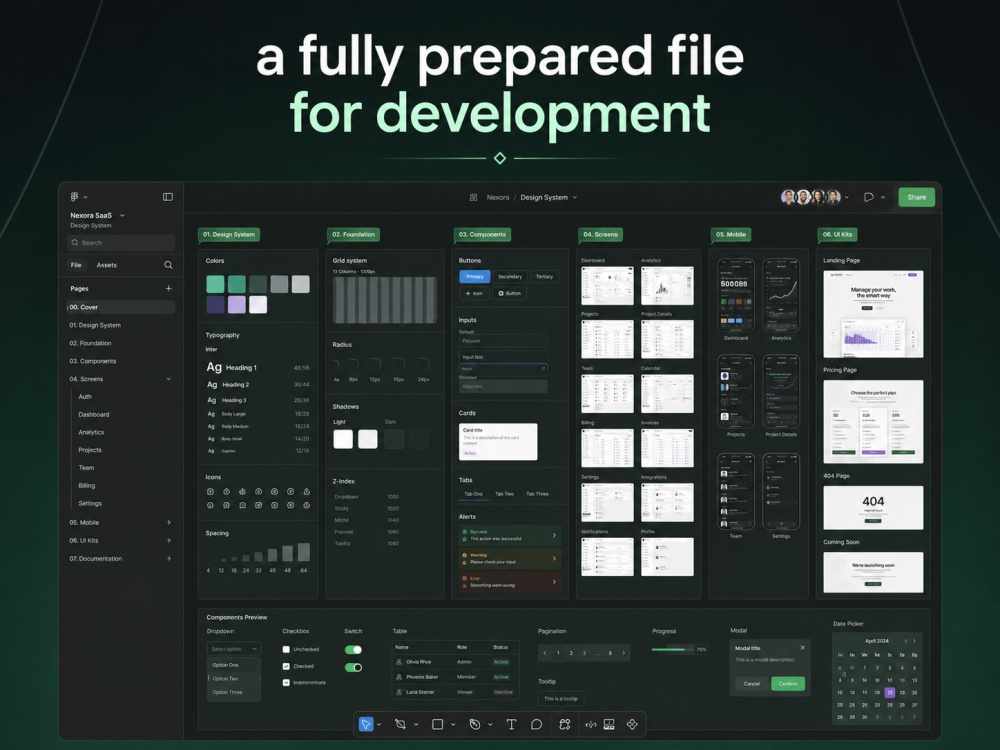Image resolution: width=1000 pixels, height=750 pixels.
Task: Click next month arrow in Date Picker
Action: click(x=914, y=641)
